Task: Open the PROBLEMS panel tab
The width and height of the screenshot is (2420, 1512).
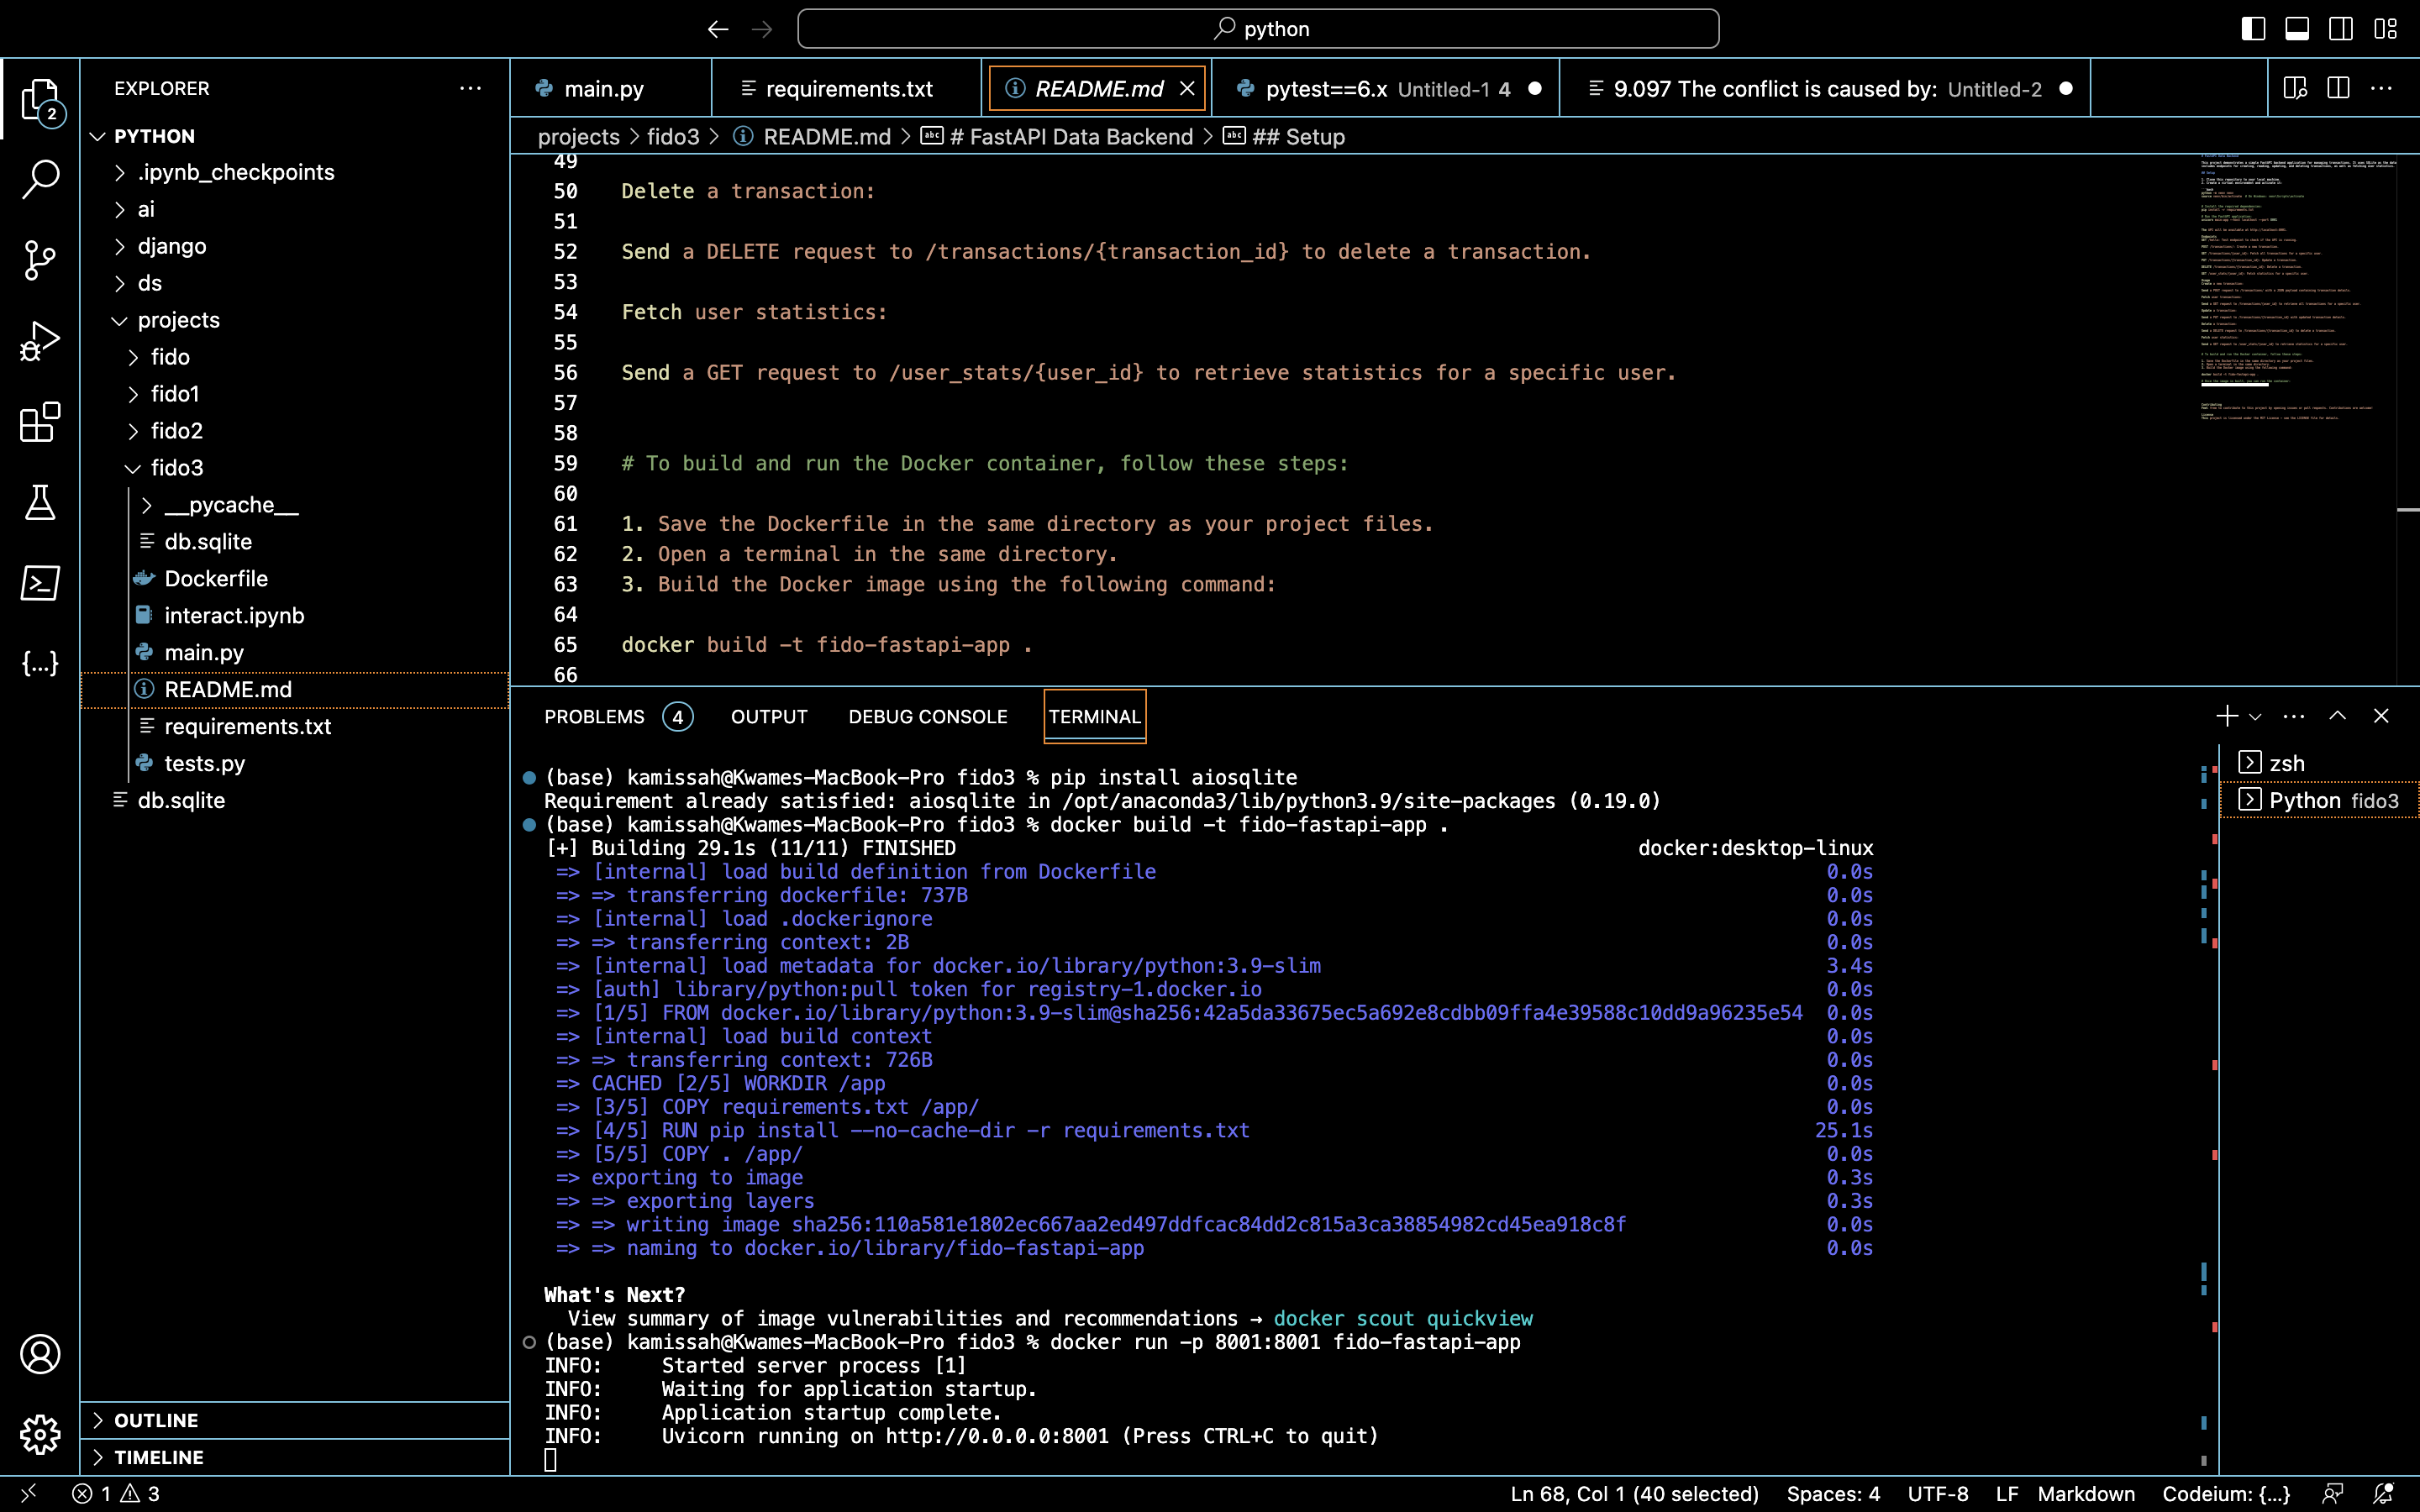Action: coord(618,717)
